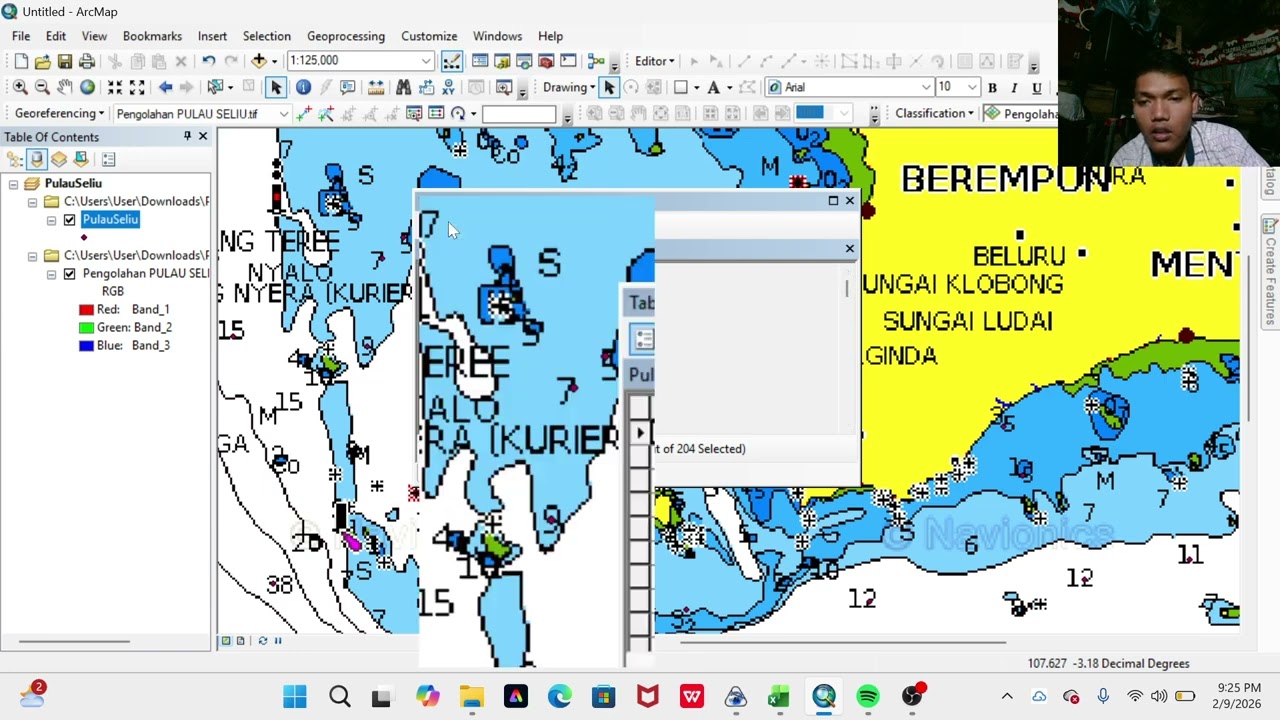Zoom to Full Extent globe
Viewport: 1280px width, 720px height.
[87, 87]
